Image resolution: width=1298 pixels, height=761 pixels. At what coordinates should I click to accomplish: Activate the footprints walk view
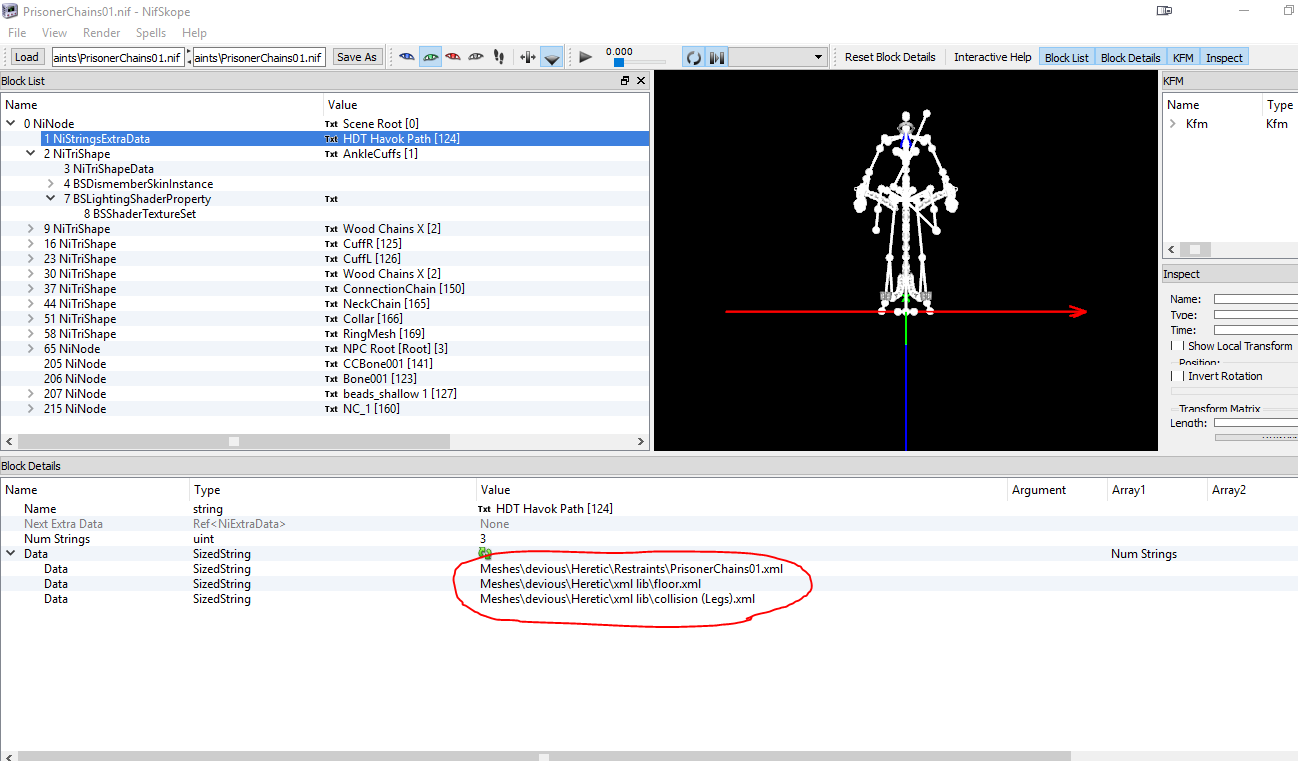click(x=499, y=57)
